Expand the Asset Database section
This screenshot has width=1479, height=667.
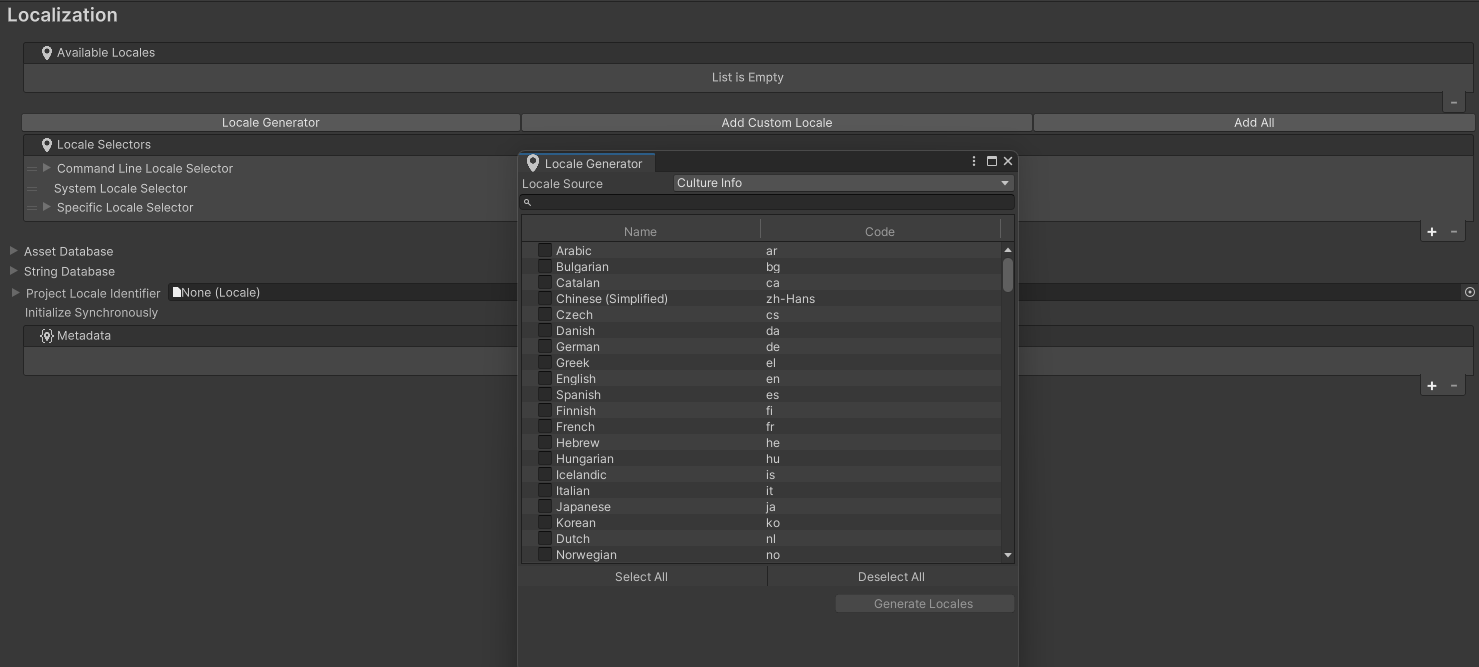[x=11, y=250]
